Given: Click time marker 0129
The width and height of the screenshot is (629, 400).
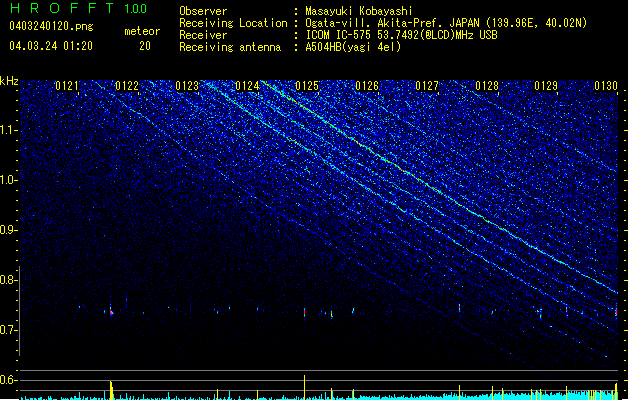Looking at the screenshot, I should pyautogui.click(x=546, y=86).
